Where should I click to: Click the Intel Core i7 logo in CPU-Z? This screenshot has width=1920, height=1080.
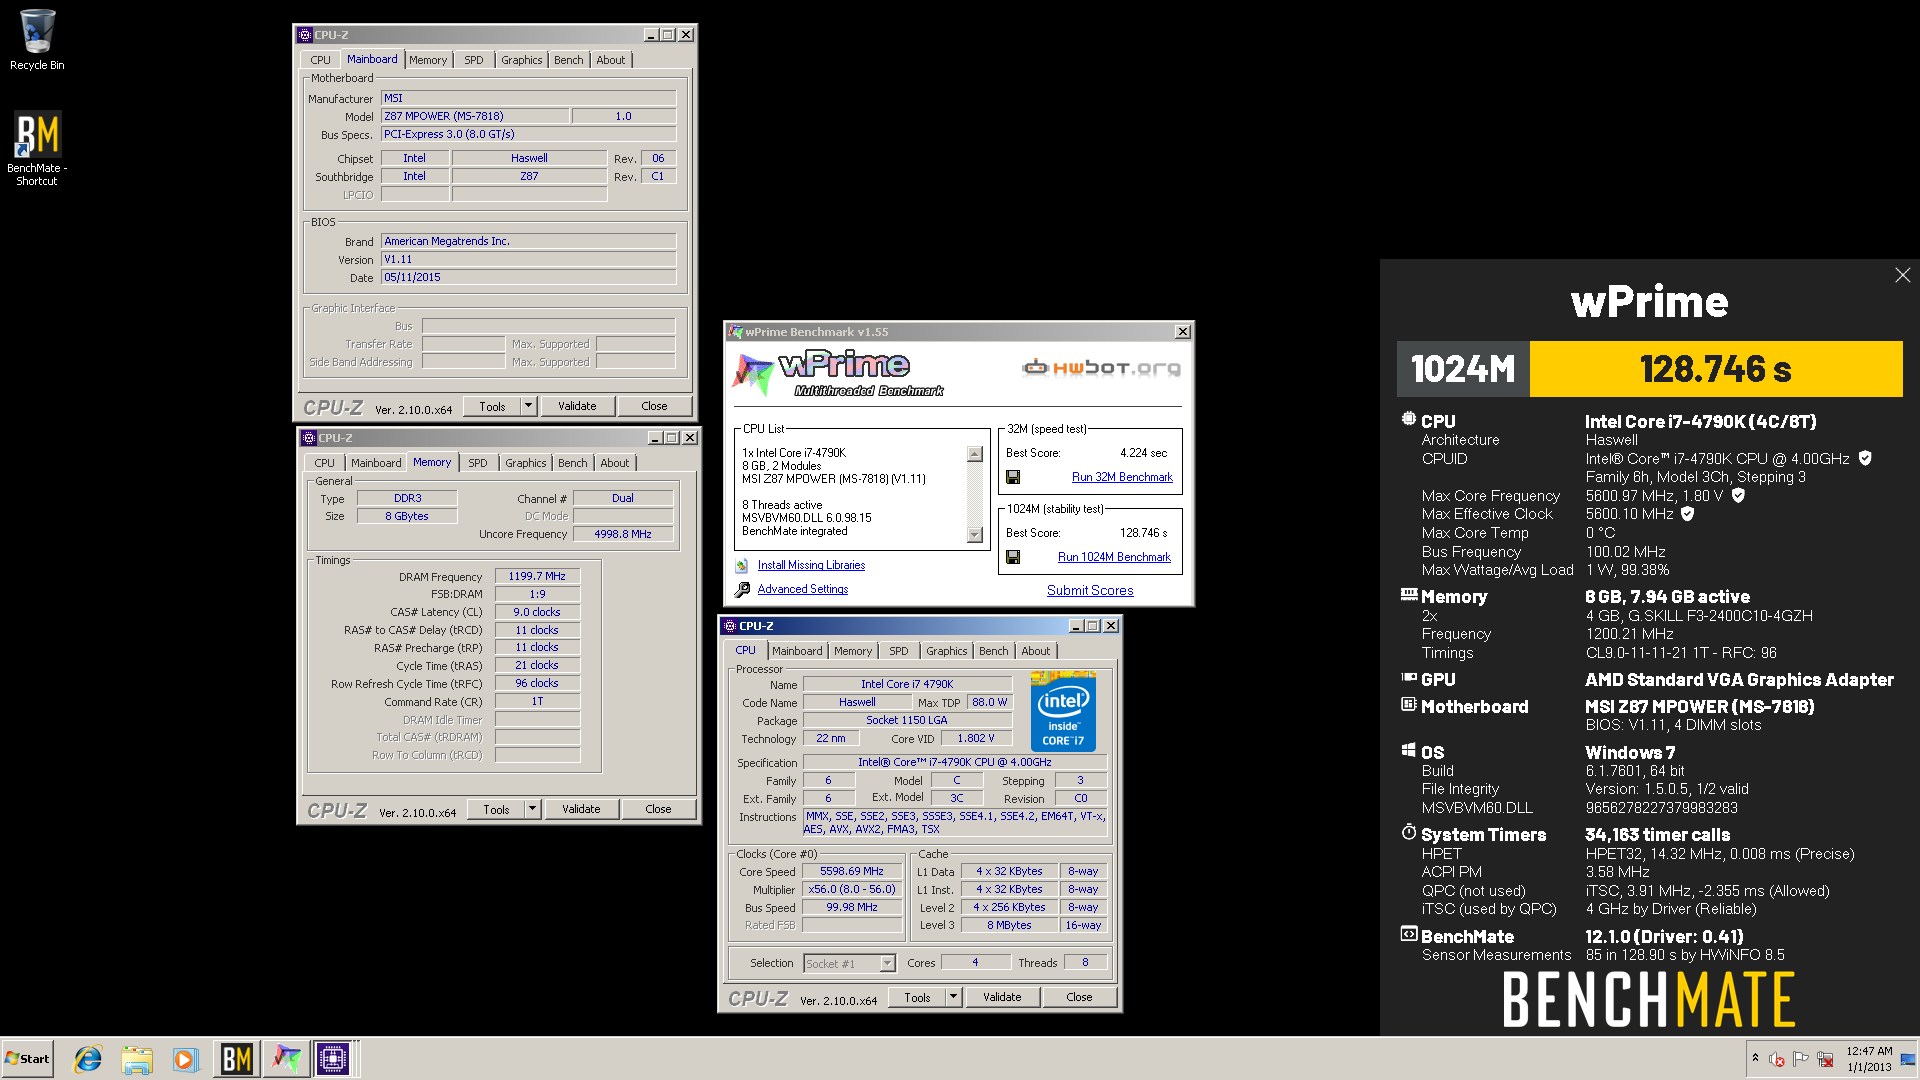pos(1063,711)
